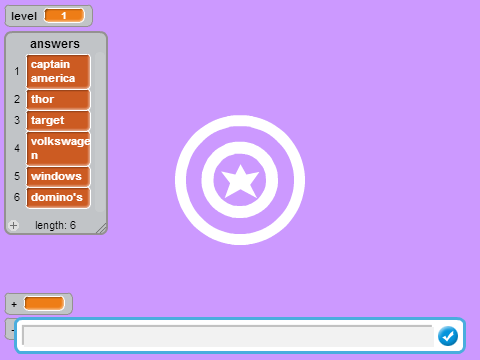Select the "domino's" list item

58,197
